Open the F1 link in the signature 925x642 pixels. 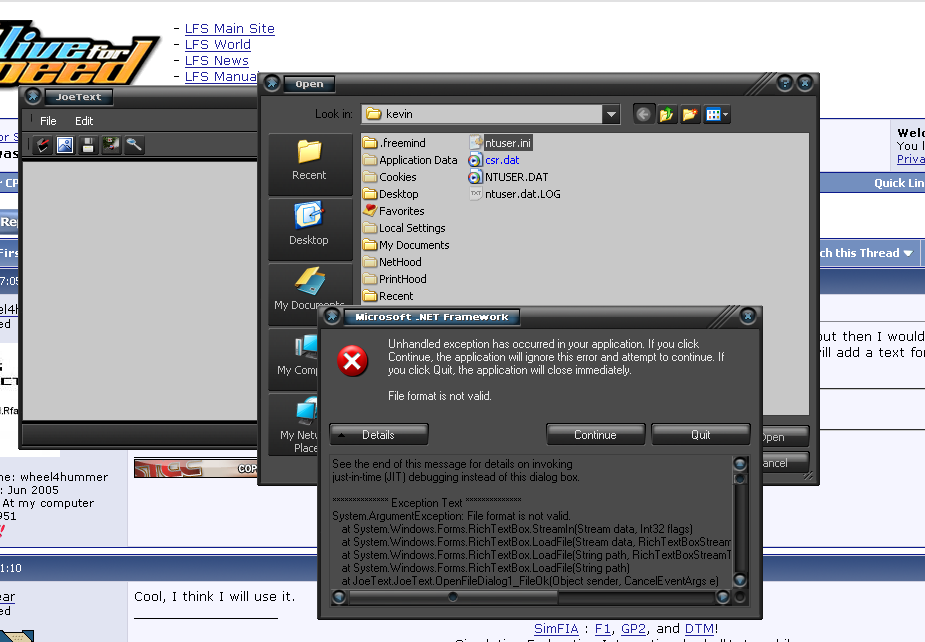[x=602, y=629]
